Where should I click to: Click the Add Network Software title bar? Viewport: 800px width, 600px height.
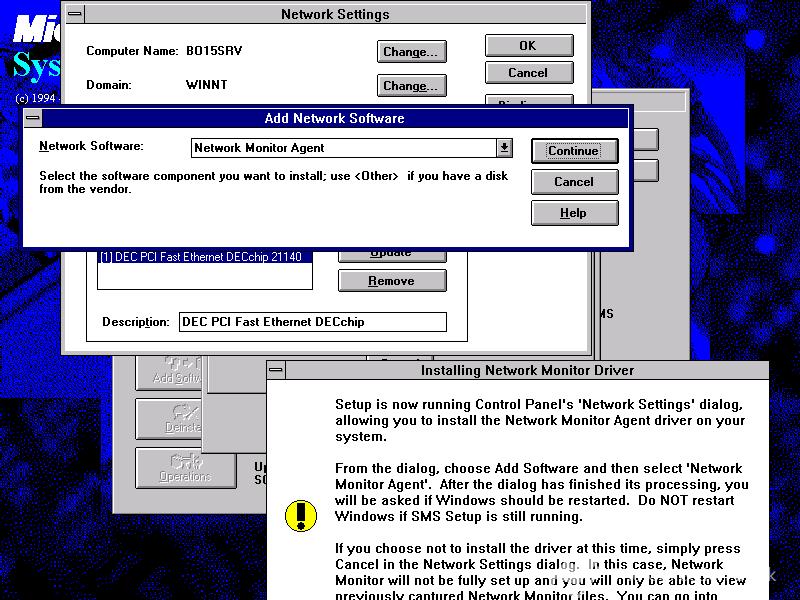click(x=335, y=118)
